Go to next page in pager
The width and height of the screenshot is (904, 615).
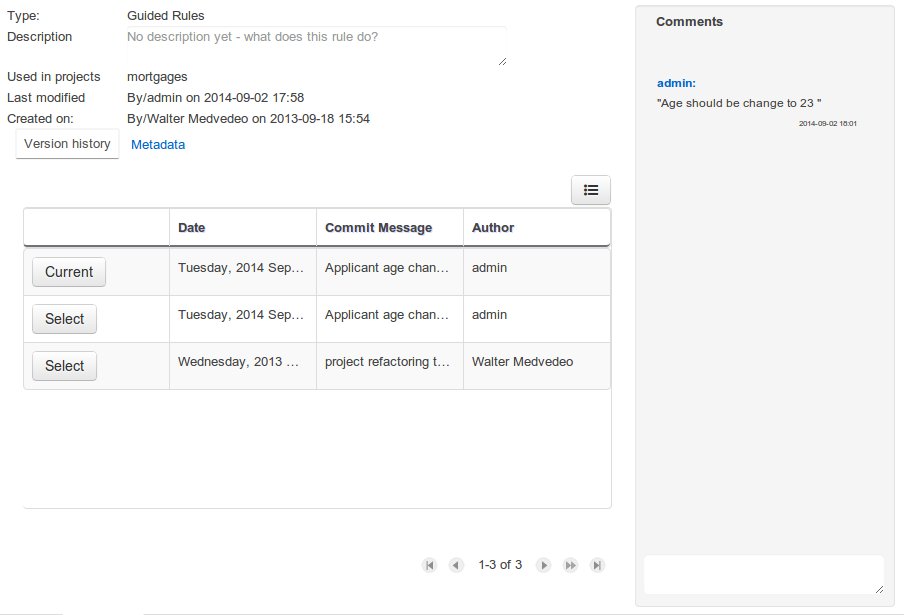[x=544, y=565]
